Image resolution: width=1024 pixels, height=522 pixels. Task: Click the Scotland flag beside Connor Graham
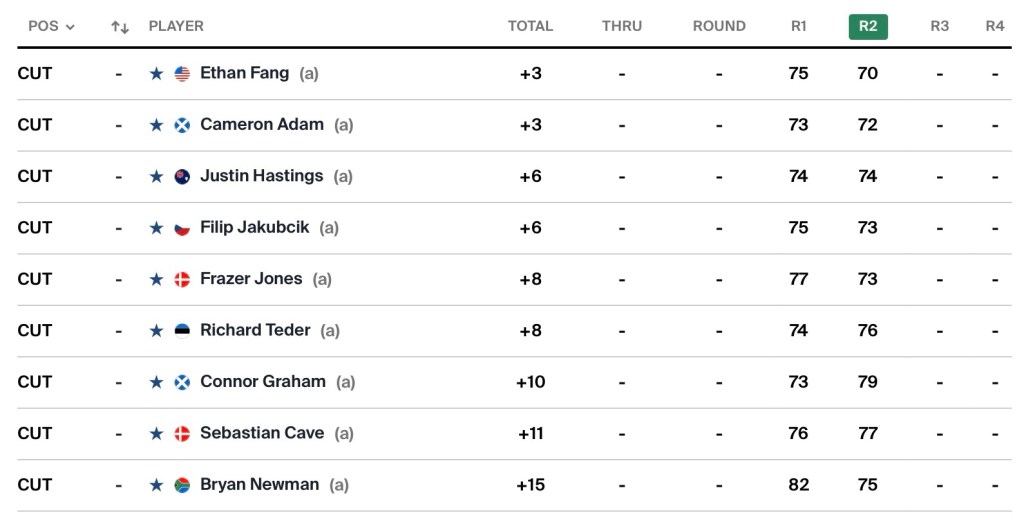point(182,382)
